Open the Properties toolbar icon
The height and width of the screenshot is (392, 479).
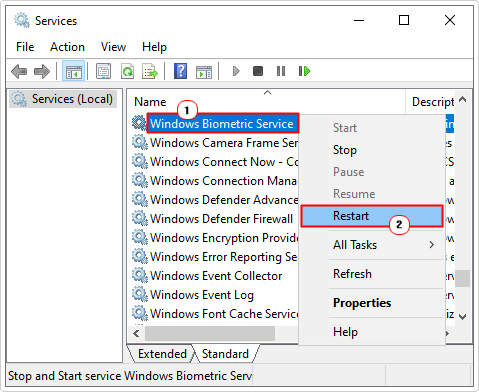click(x=103, y=71)
